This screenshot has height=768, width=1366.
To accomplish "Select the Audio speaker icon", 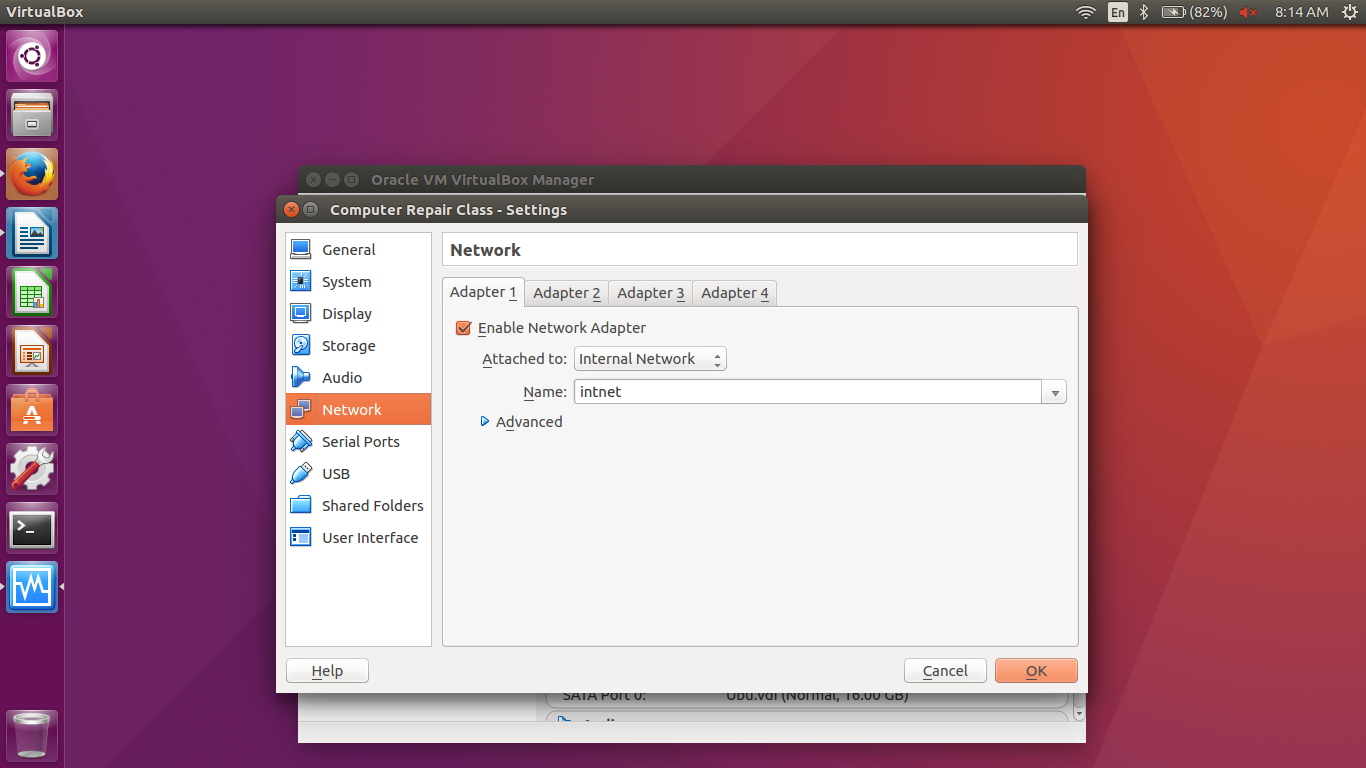I will coord(301,377).
